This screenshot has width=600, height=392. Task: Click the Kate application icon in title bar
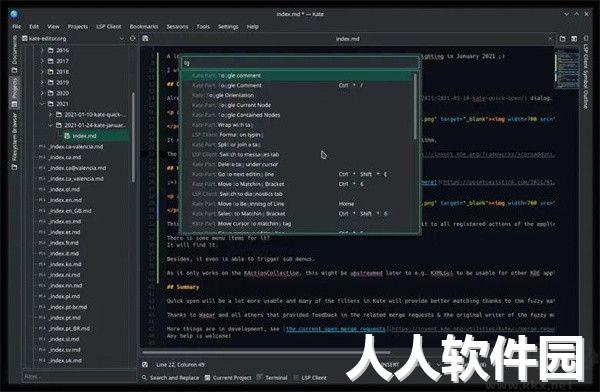pos(14,15)
